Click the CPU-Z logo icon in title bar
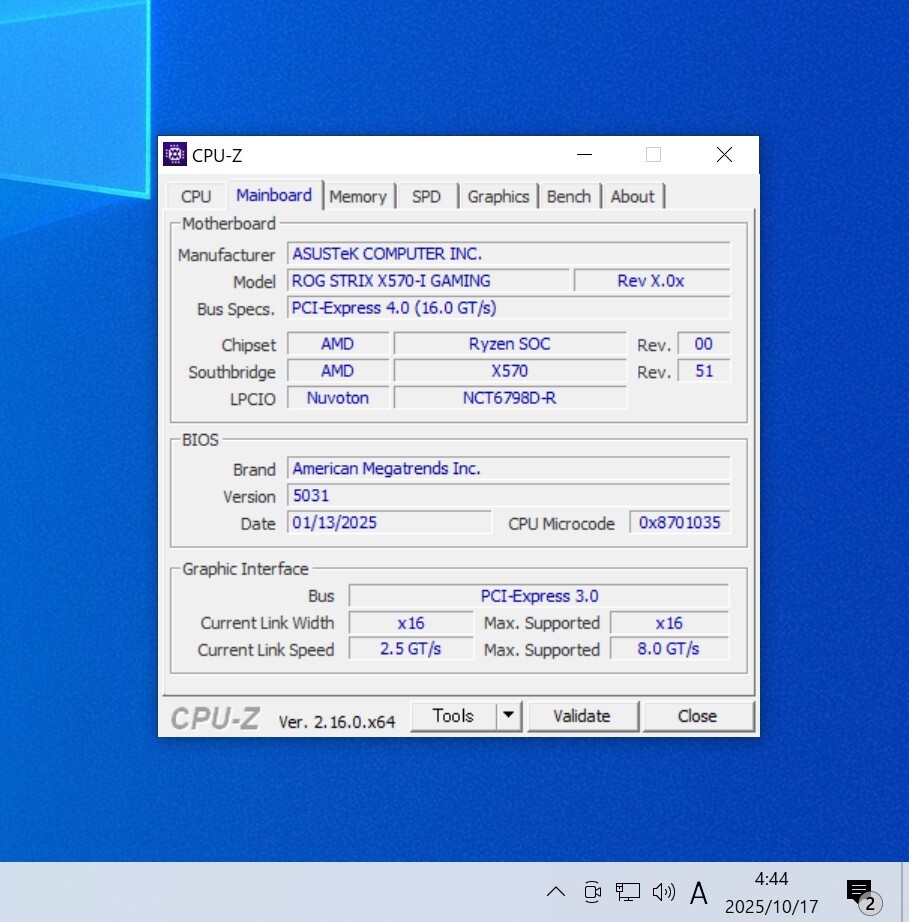This screenshot has width=909, height=922. [175, 155]
